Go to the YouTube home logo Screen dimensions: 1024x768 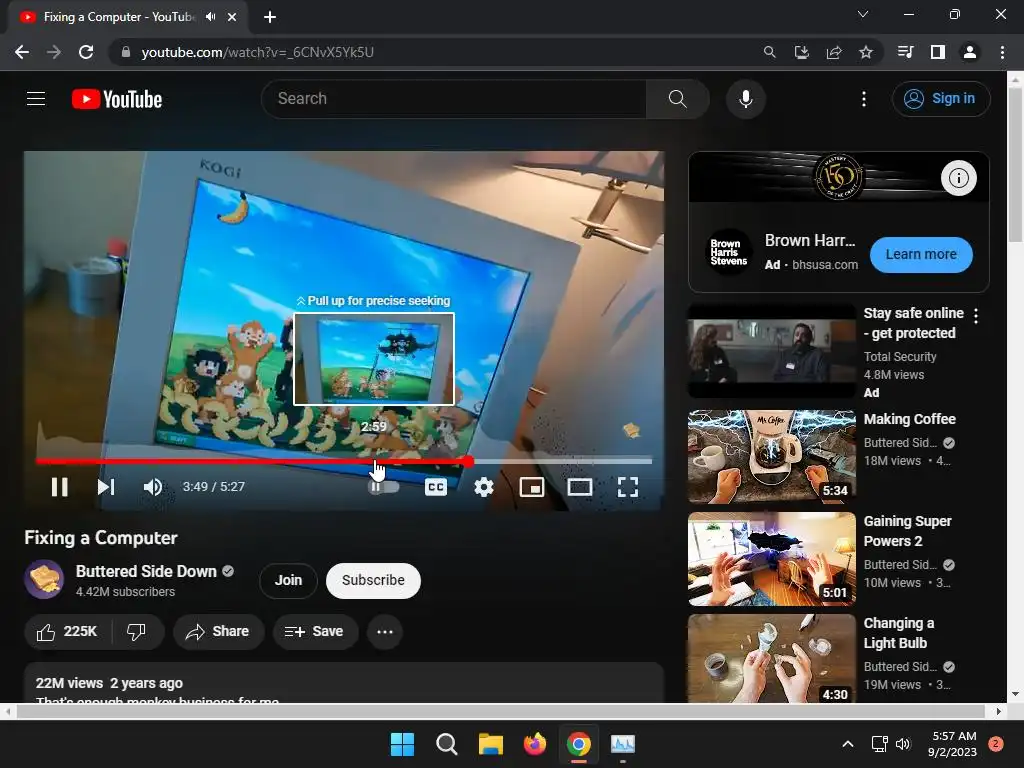(x=117, y=99)
